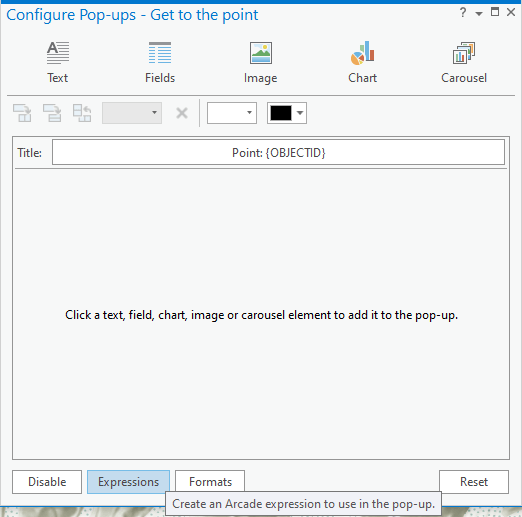Click the gray X delete element icon
The image size is (522, 517).
182,113
